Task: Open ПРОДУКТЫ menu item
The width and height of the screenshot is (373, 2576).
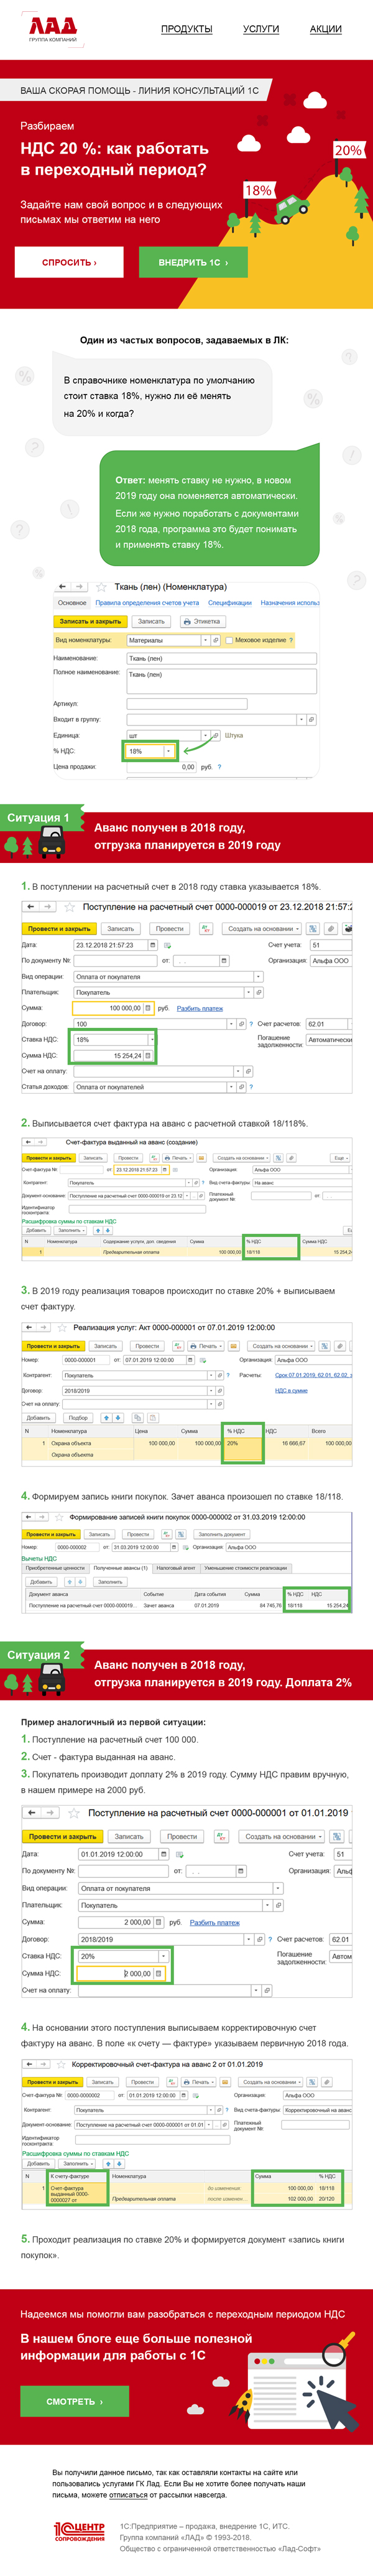Action: 187,29
